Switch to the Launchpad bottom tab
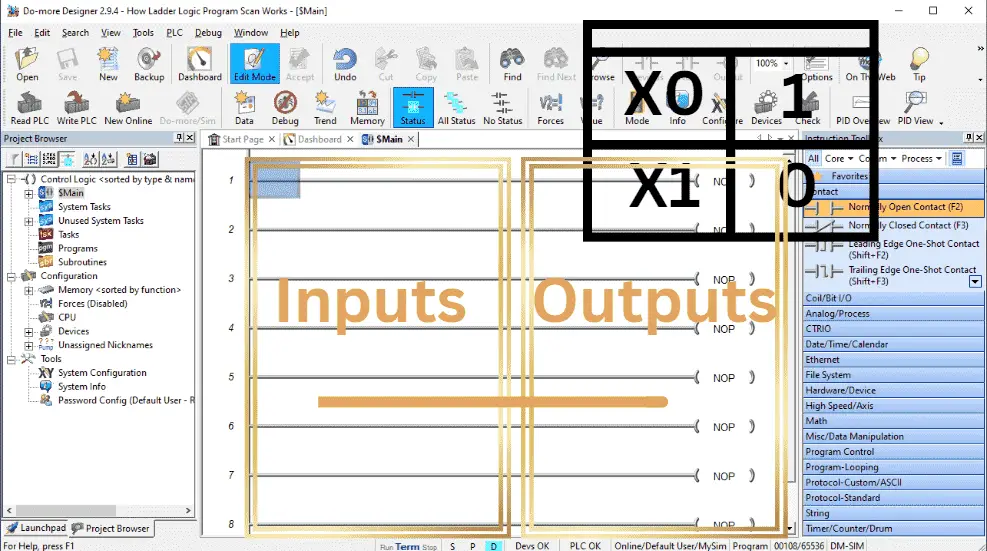Viewport: 987px width, 551px height. [x=35, y=528]
